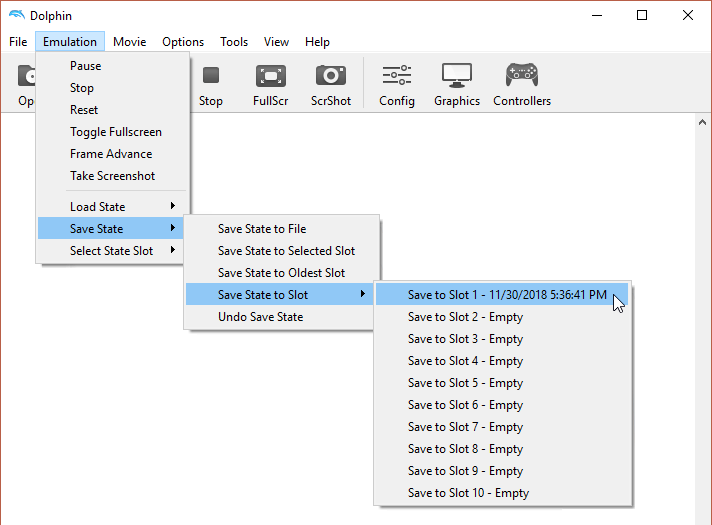Minimize the Dolphin window

tap(597, 15)
